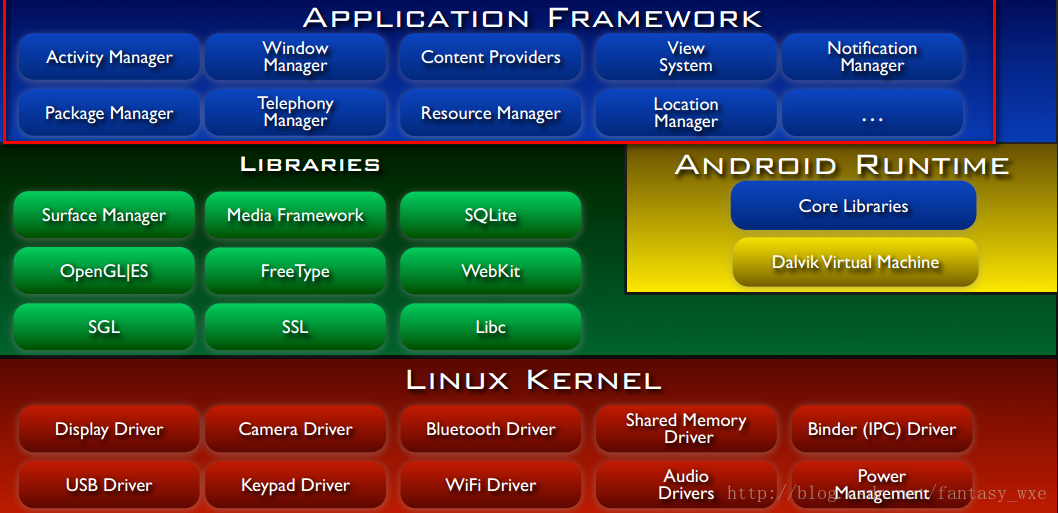Select the Surface Manager library block

click(104, 215)
